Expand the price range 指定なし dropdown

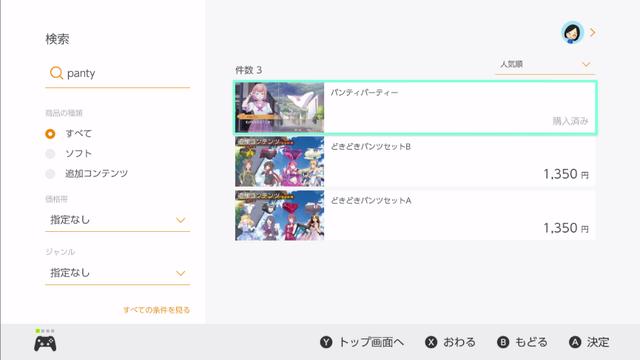tap(118, 220)
